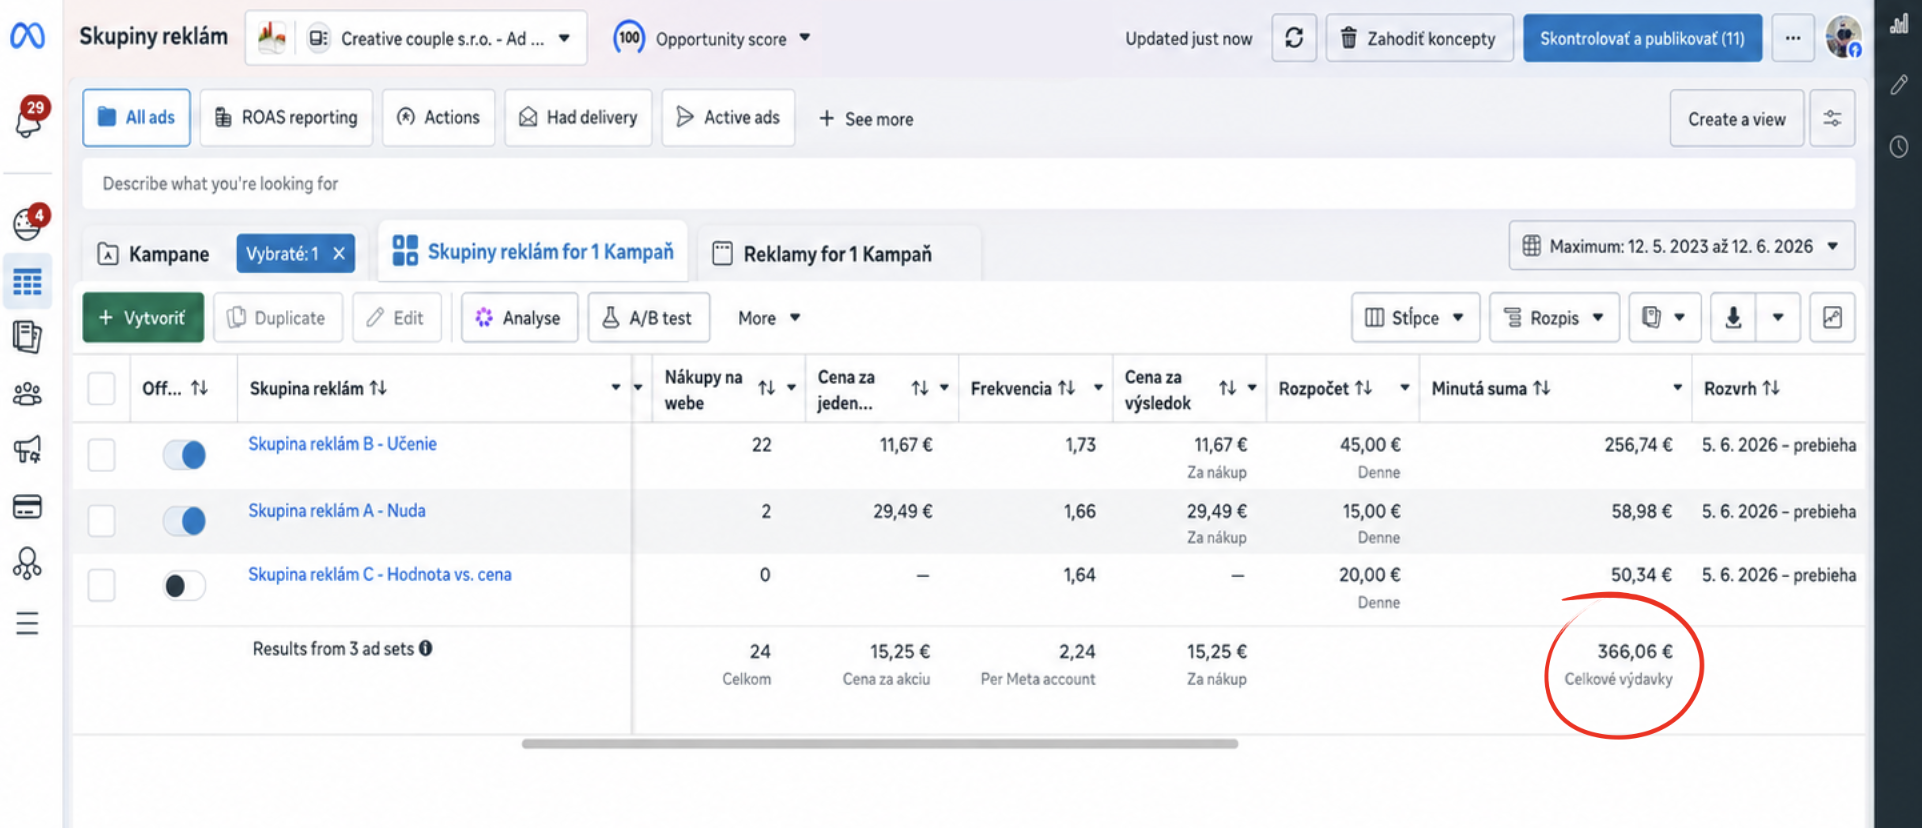This screenshot has height=828, width=1922.
Task: Sort by Minutá suma column arrows
Action: click(1542, 388)
